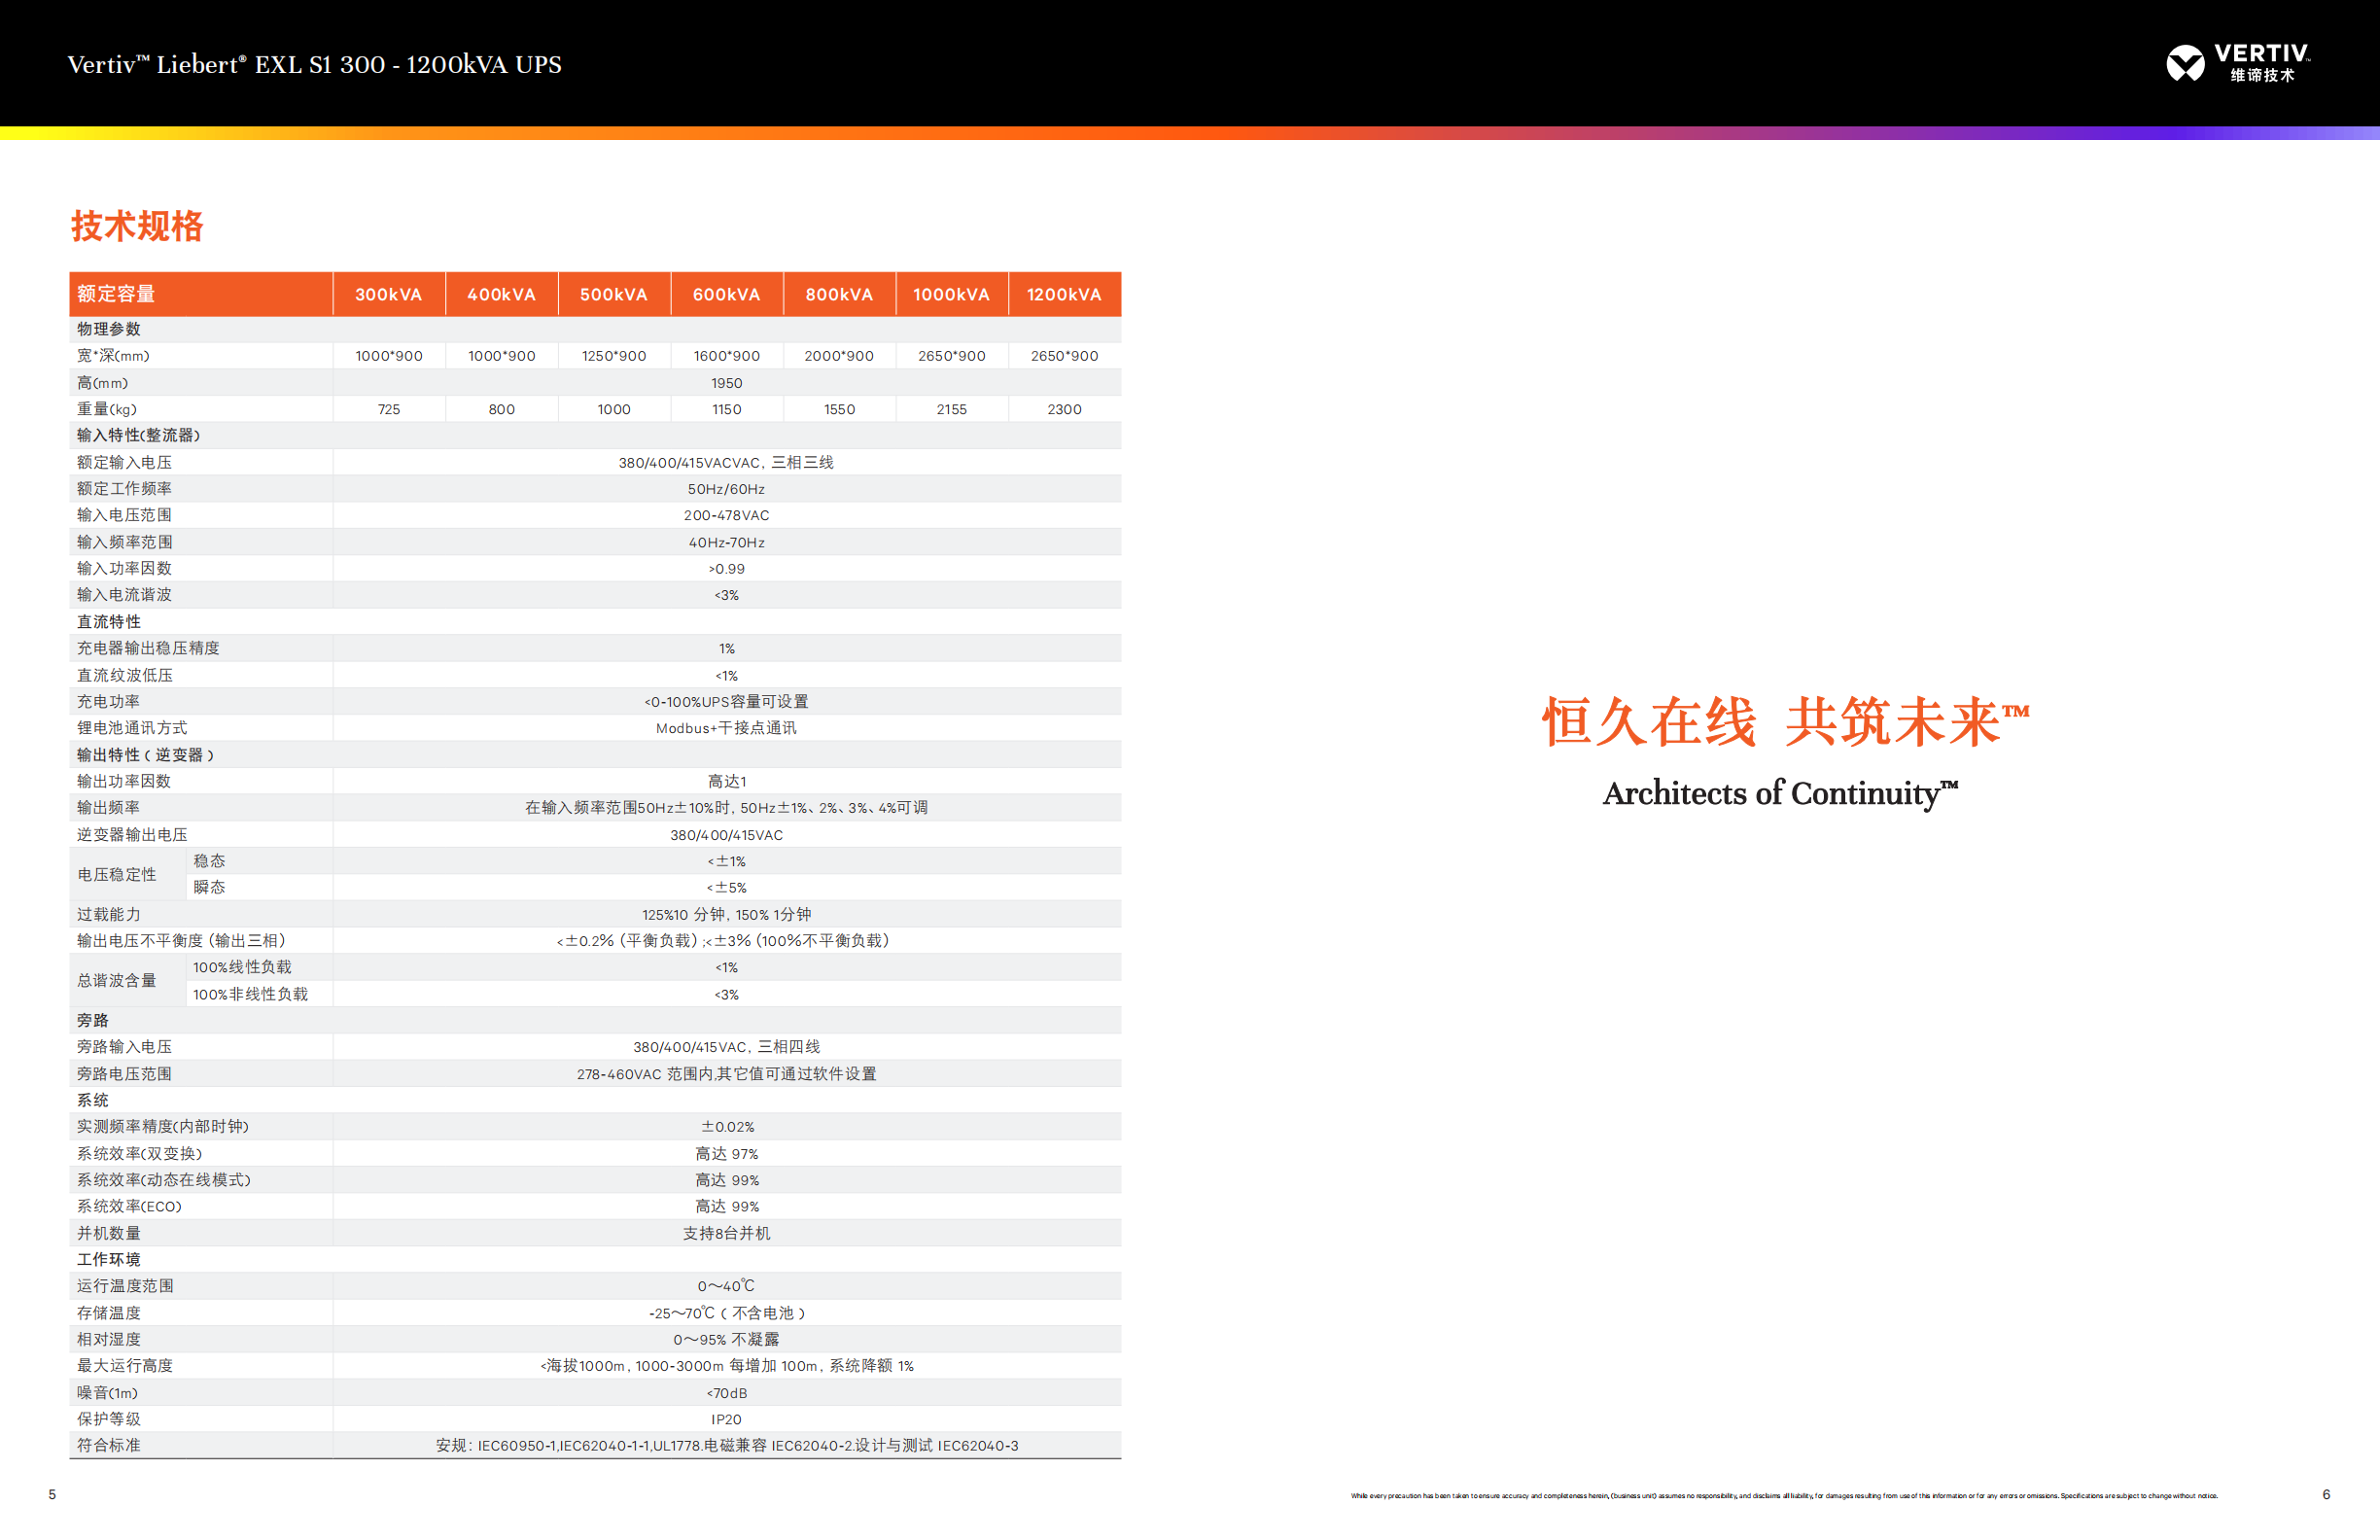Click the 系统 section row

(595, 1100)
